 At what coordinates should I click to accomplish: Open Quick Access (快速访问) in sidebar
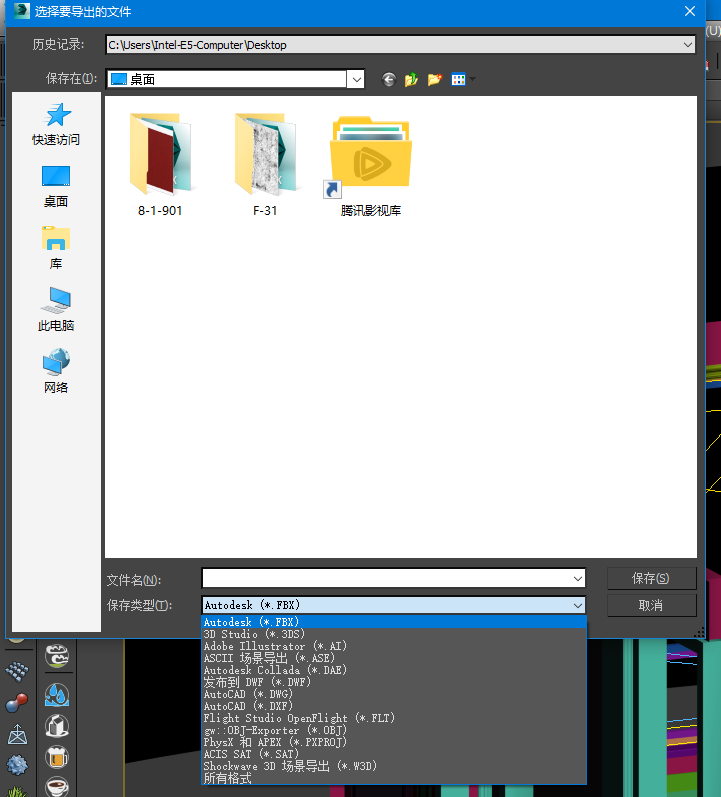click(x=56, y=124)
